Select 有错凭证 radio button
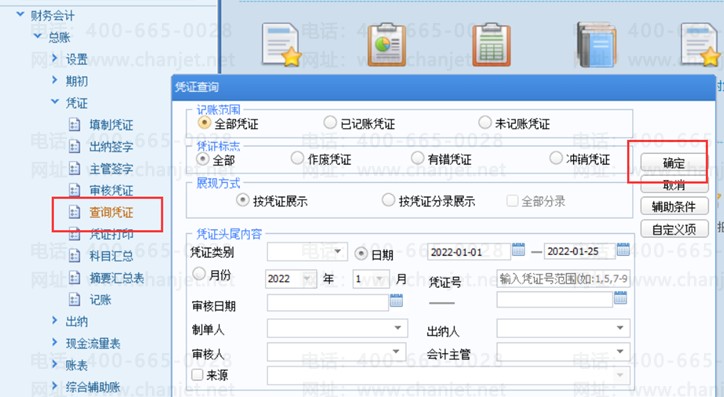Image resolution: width=724 pixels, height=397 pixels. pos(417,158)
